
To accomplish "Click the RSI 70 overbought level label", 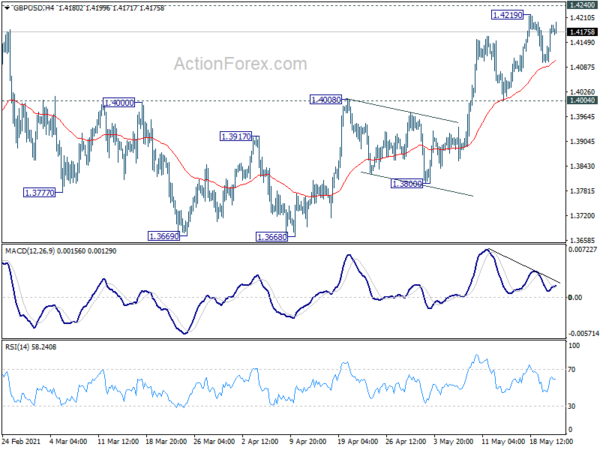I will tap(571, 370).
